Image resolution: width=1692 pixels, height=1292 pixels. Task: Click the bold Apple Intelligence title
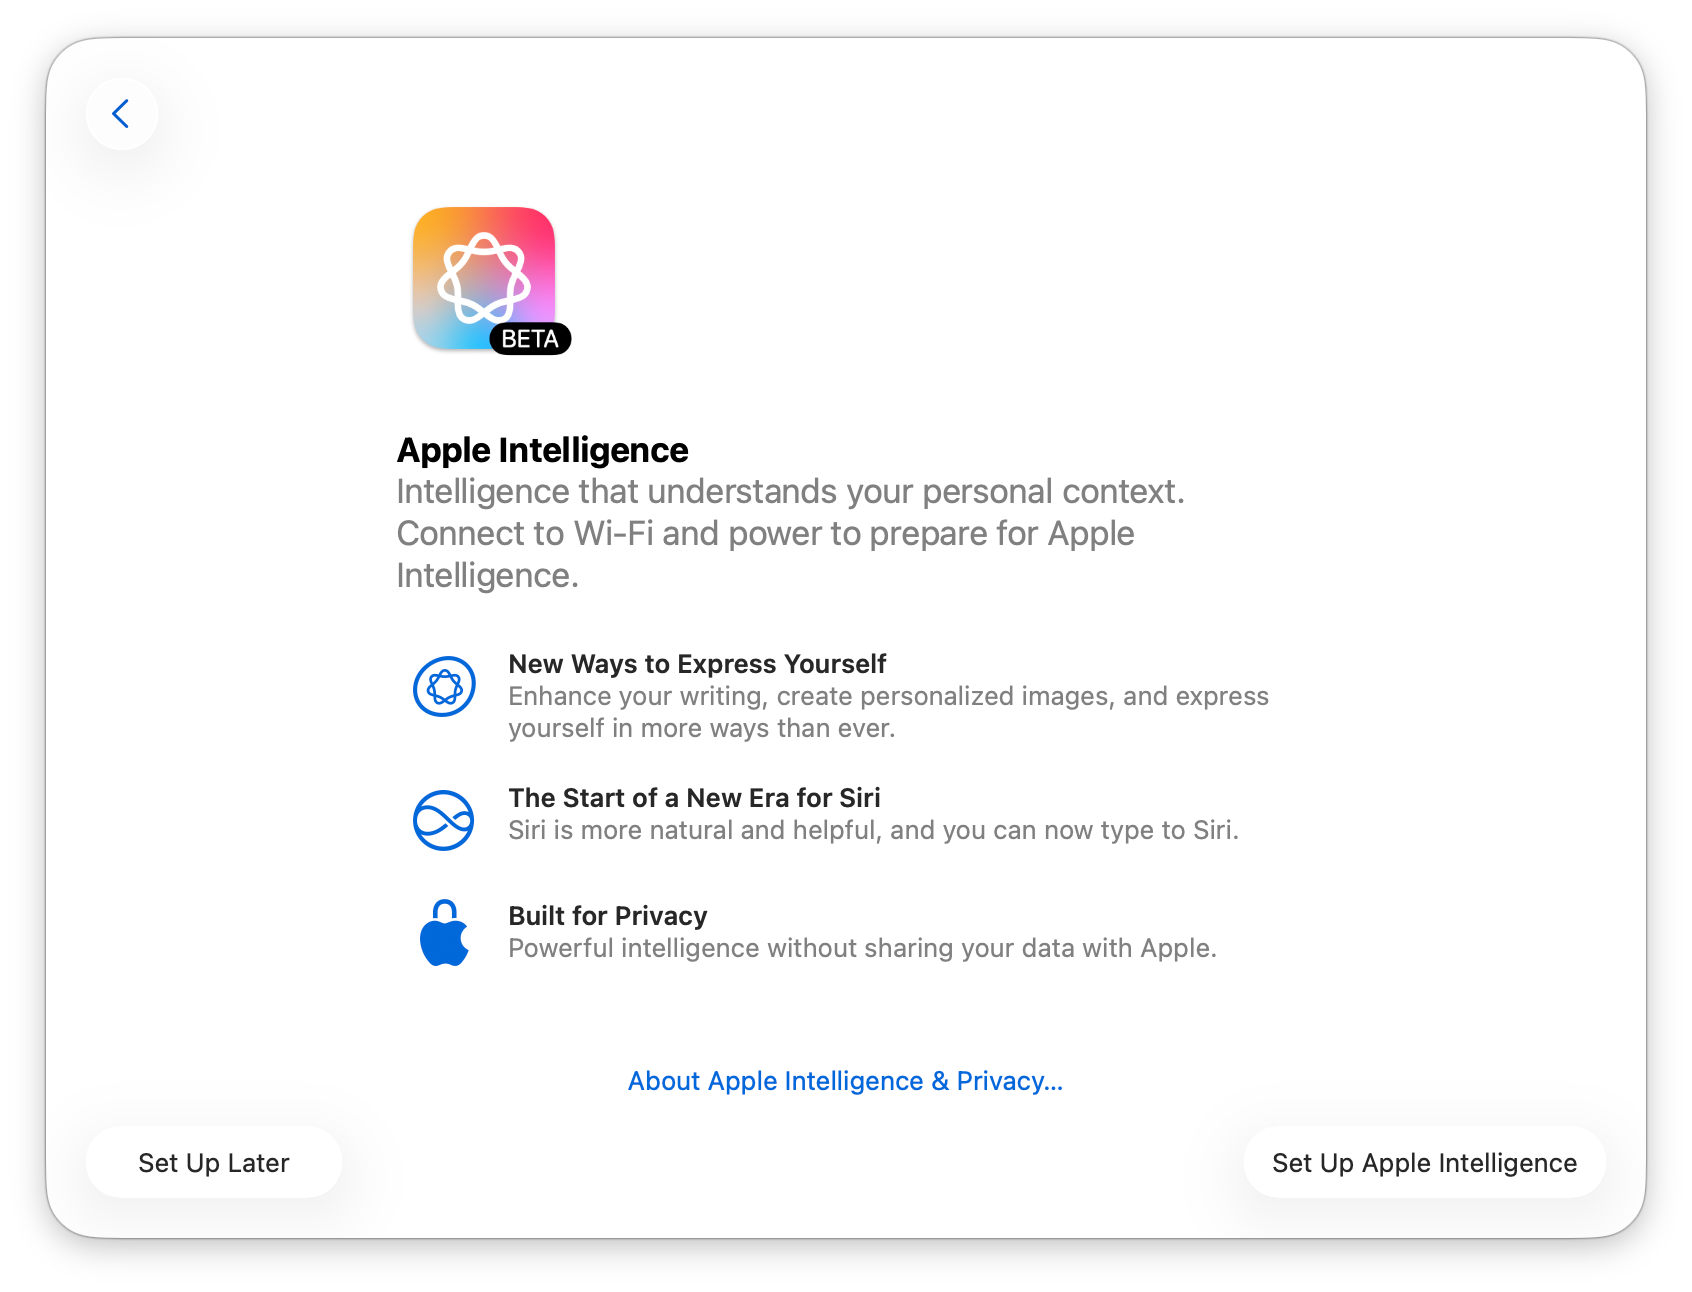tap(542, 450)
